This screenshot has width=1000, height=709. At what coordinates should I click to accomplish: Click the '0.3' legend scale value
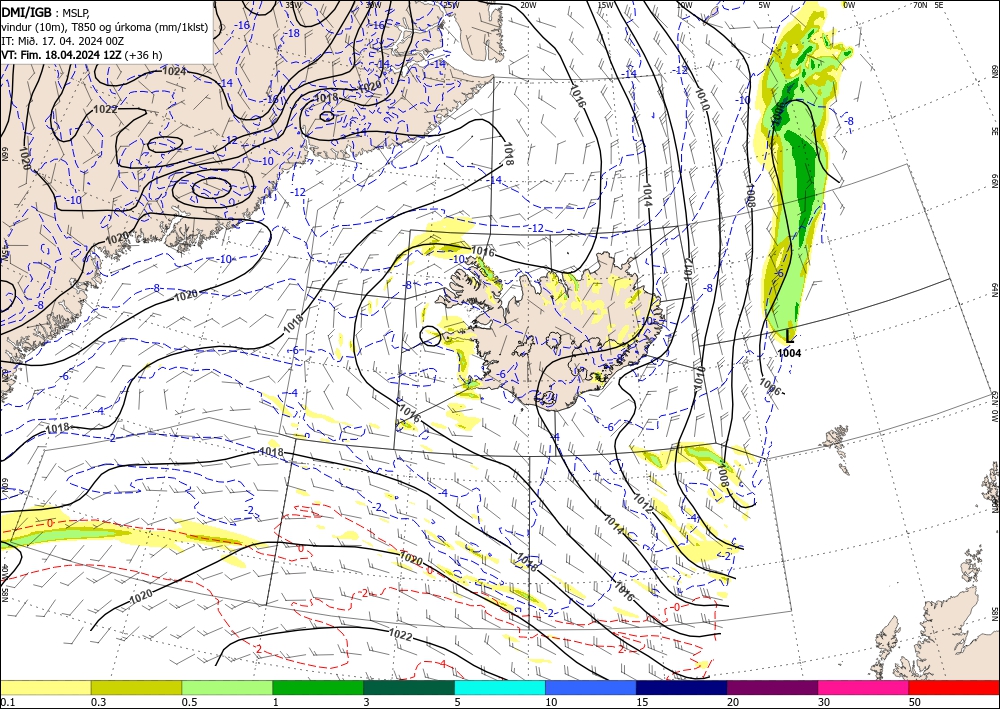(98, 702)
